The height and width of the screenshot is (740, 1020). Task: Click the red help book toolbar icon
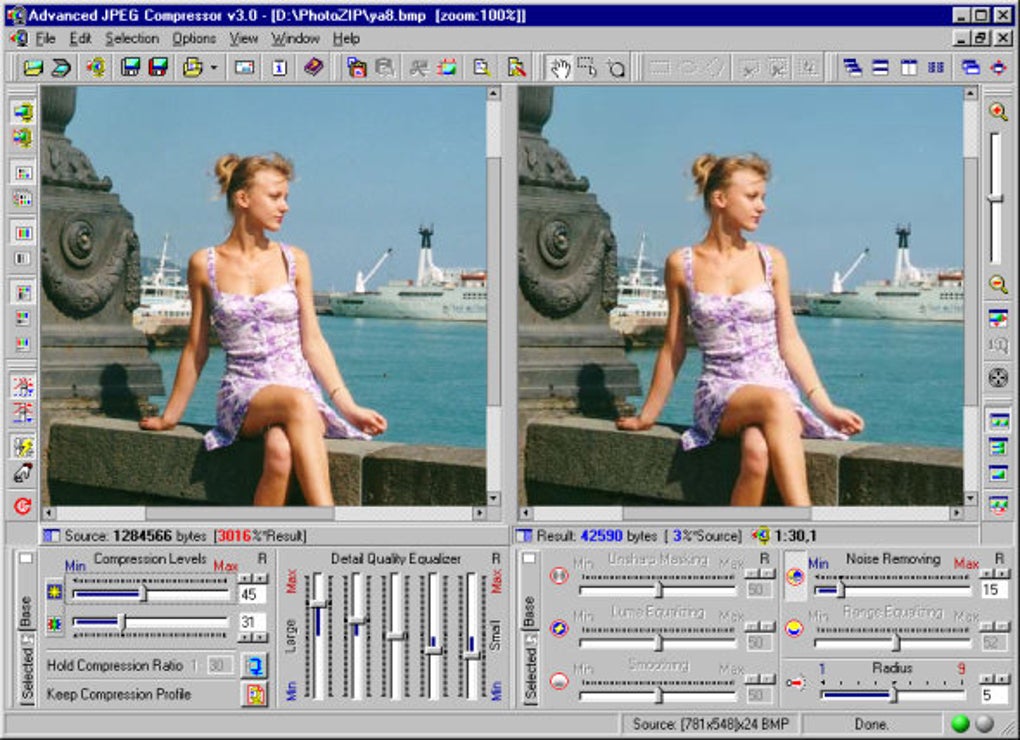point(314,68)
